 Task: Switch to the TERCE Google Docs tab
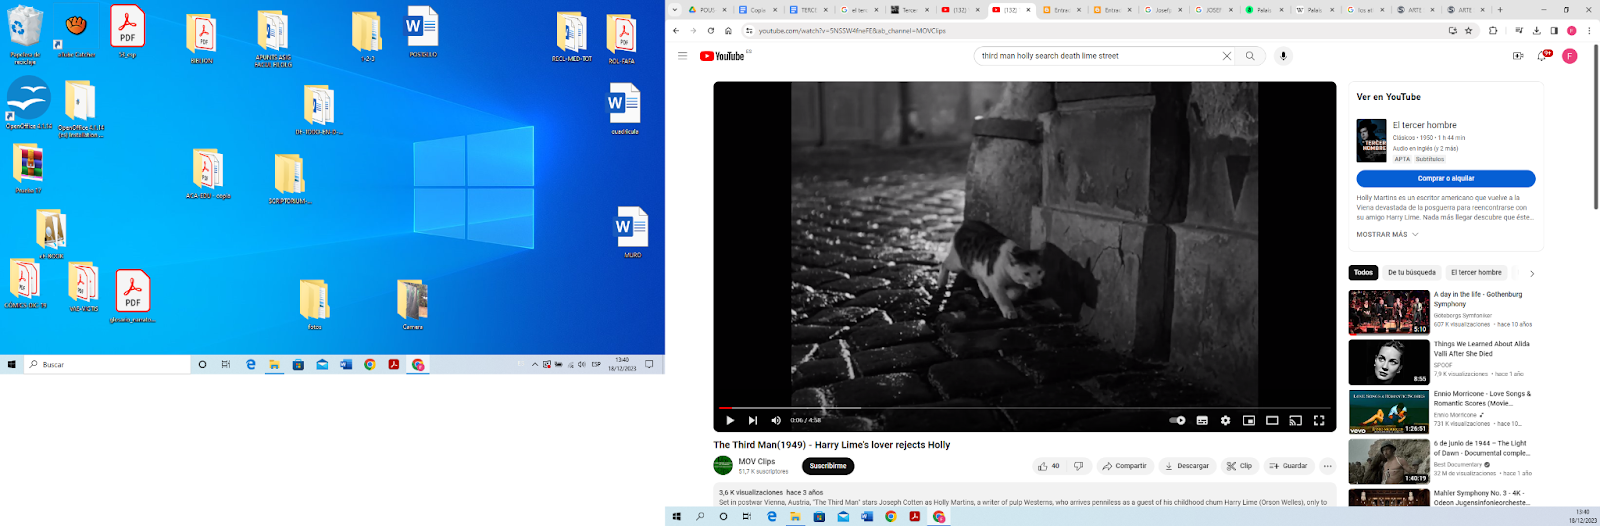(808, 9)
